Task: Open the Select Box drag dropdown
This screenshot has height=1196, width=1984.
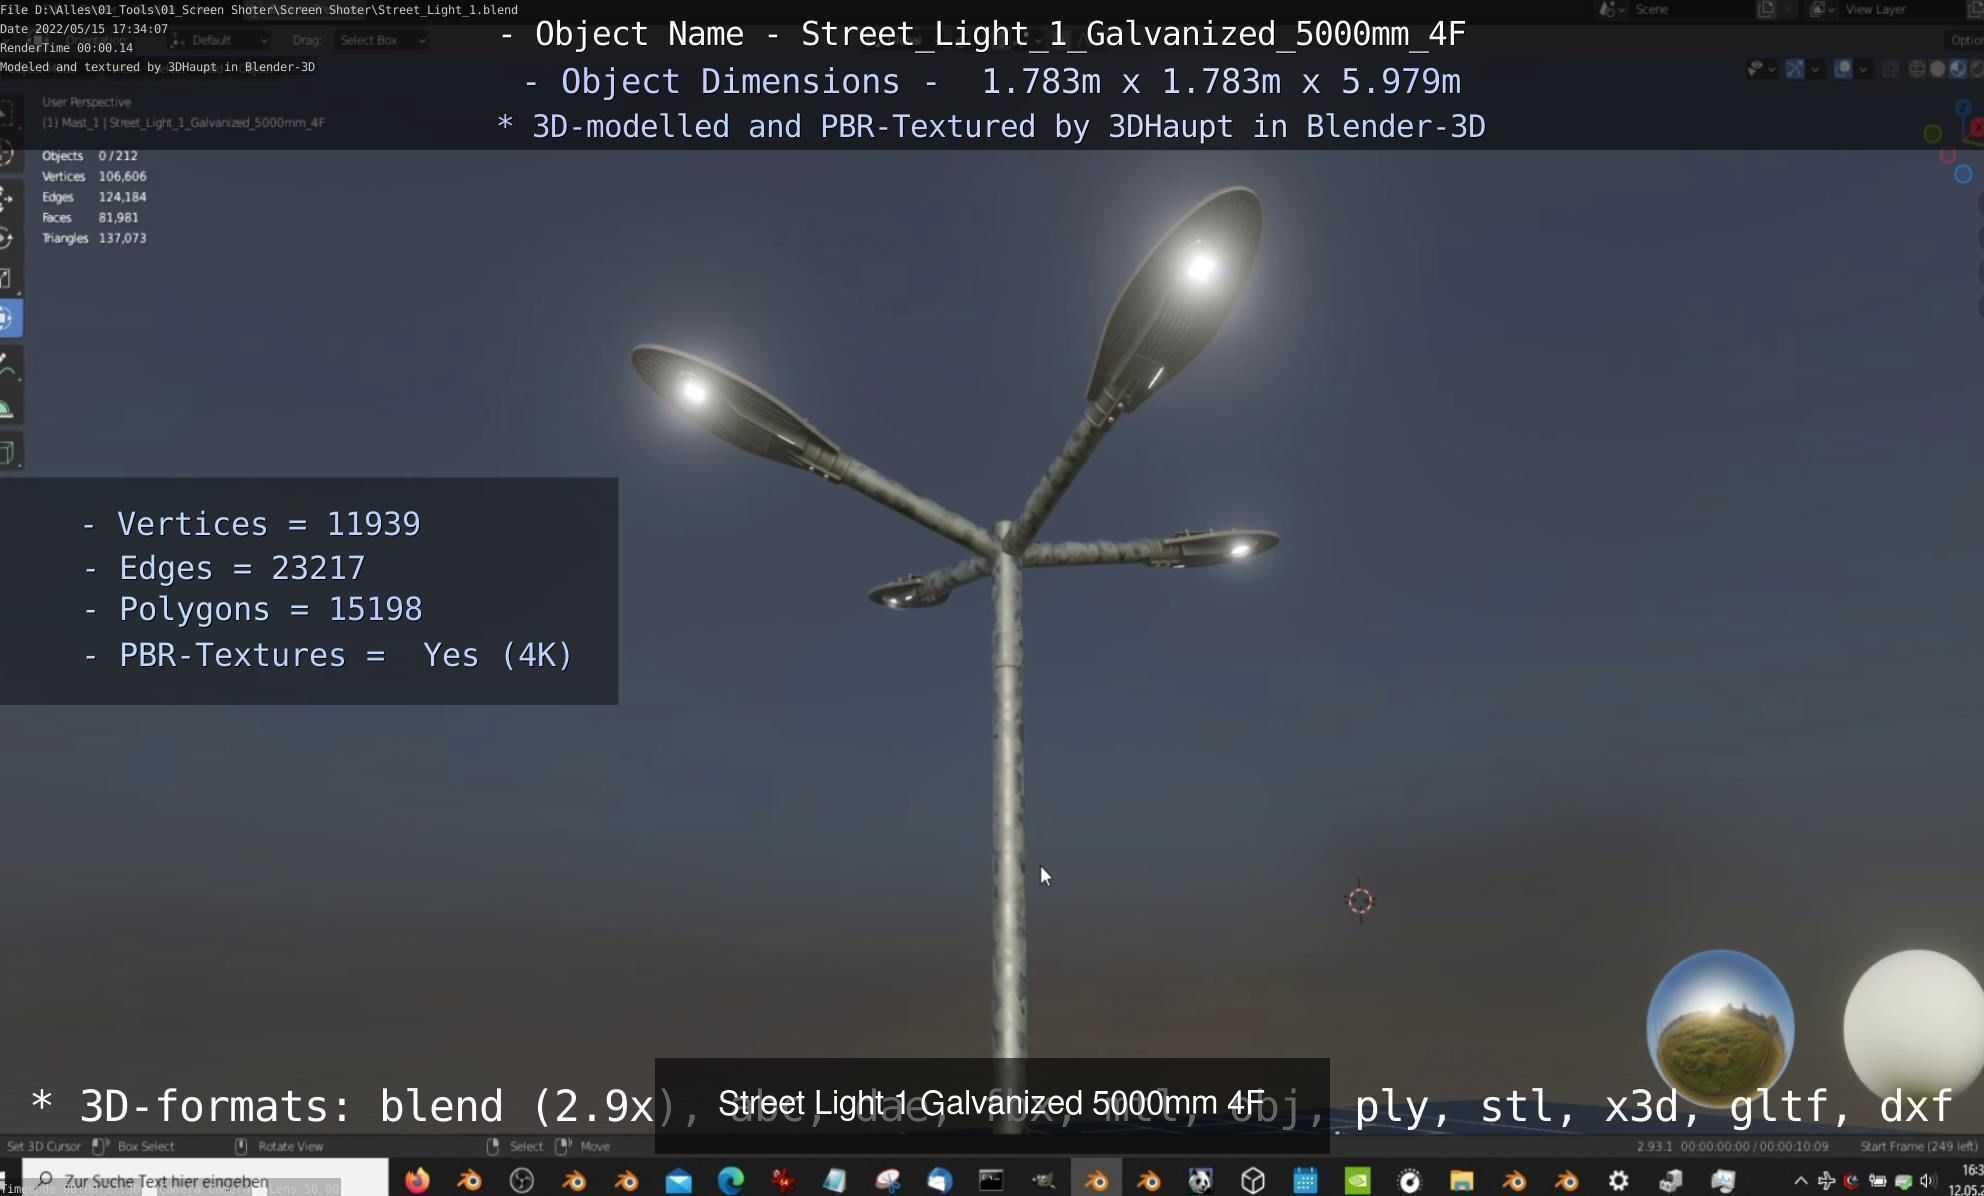Action: click(383, 40)
